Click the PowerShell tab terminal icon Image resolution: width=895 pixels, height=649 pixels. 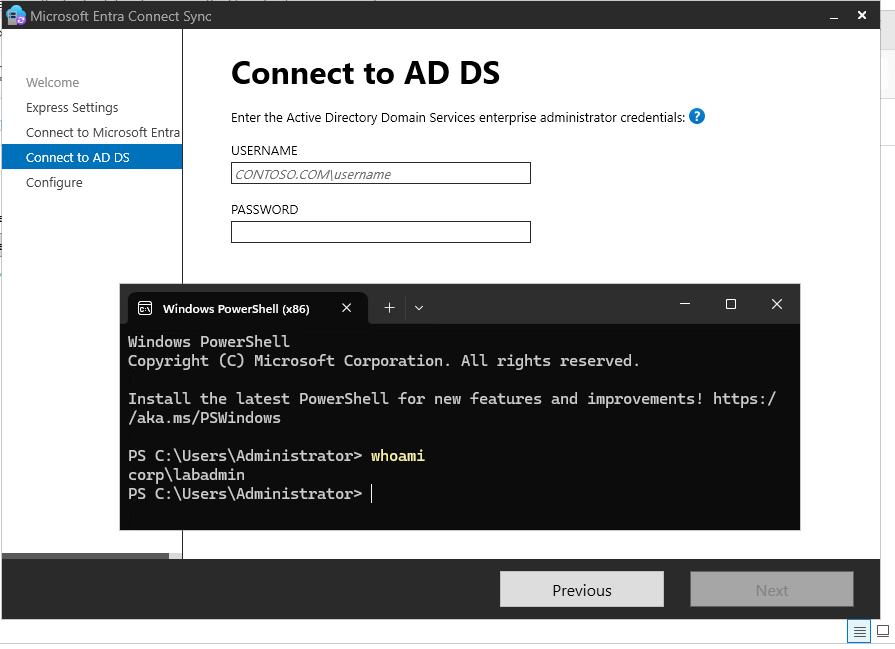pyautogui.click(x=145, y=308)
